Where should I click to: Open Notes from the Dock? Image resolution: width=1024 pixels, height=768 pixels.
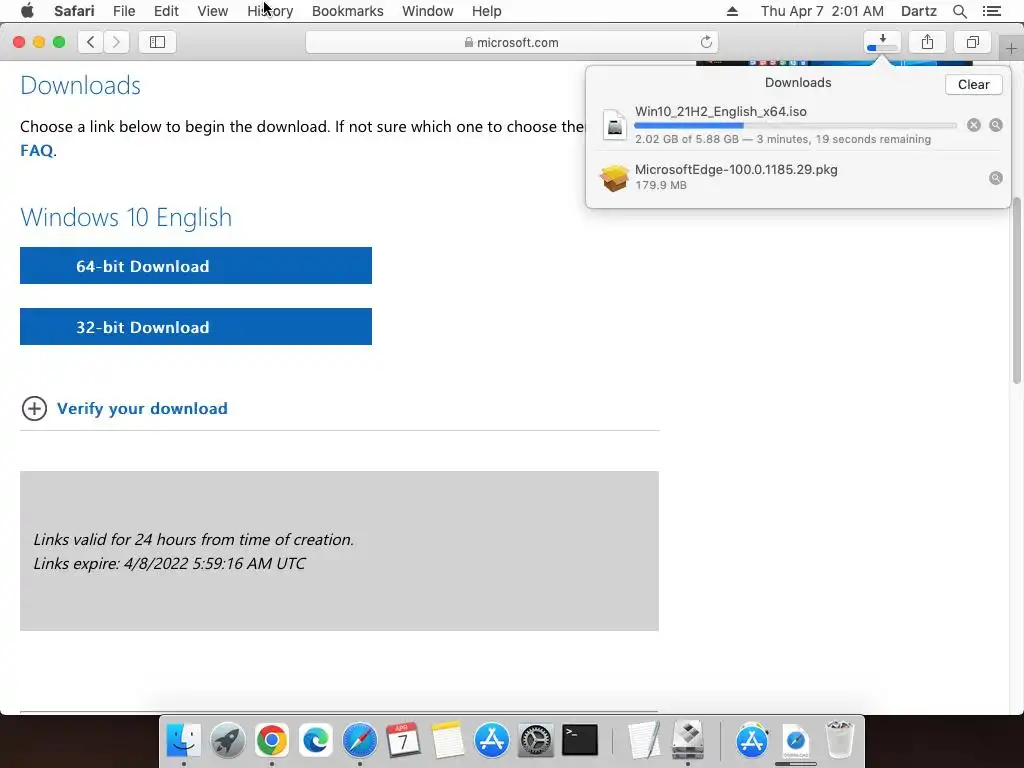(x=447, y=740)
